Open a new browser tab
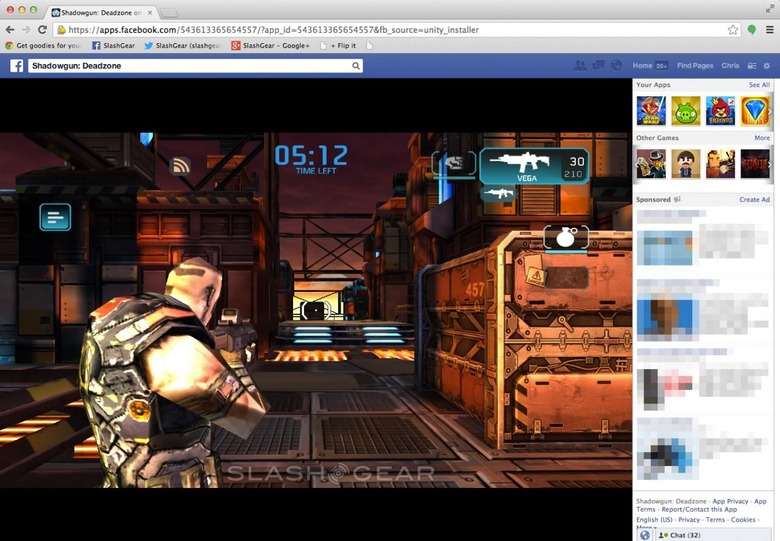The image size is (780, 541). point(170,12)
